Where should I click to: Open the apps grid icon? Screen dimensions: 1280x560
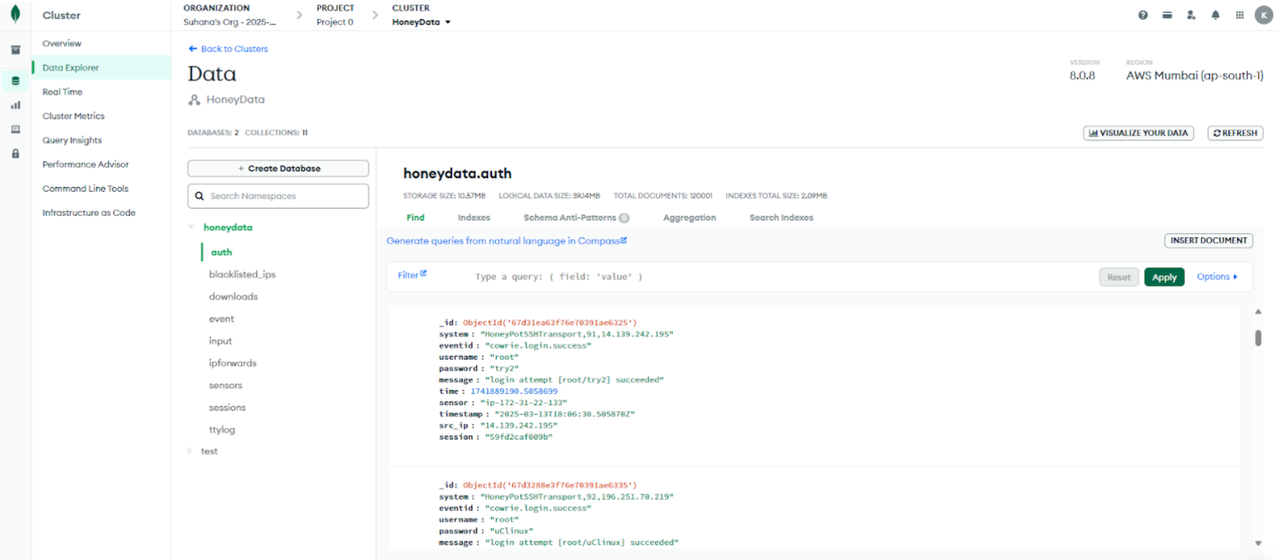[x=1240, y=15]
